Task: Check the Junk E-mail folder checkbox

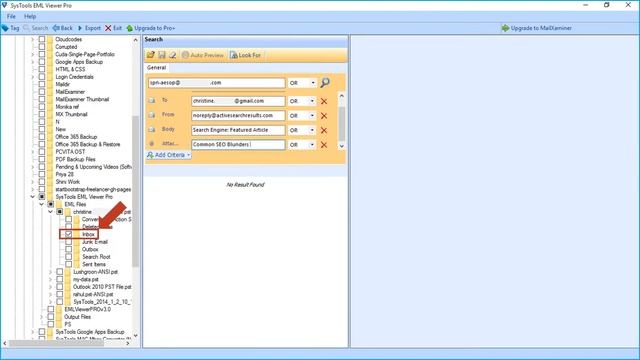Action: pos(68,242)
